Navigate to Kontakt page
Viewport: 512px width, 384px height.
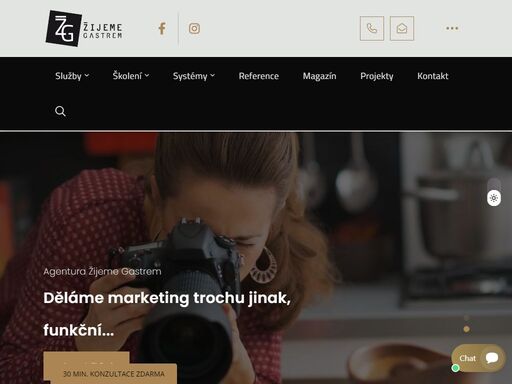click(x=433, y=76)
